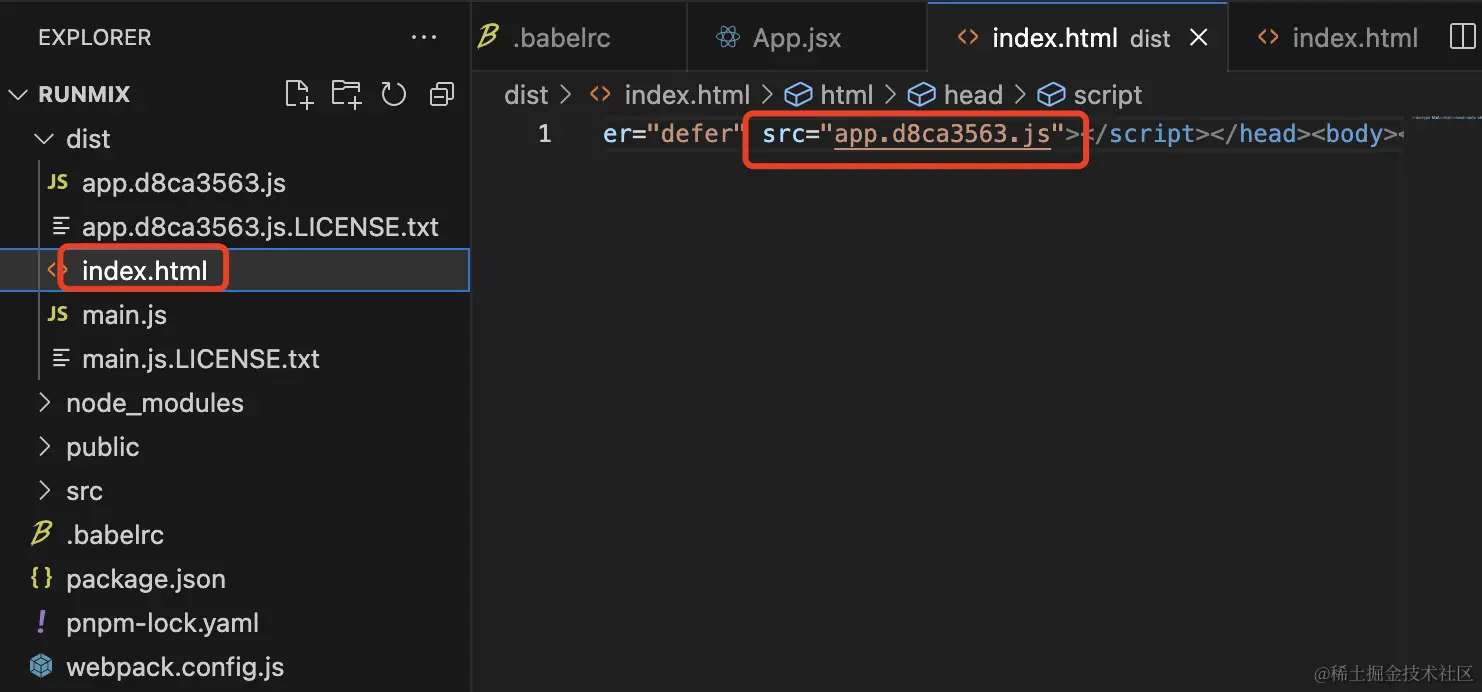Click the braces icon beside package.json

pos(41,578)
